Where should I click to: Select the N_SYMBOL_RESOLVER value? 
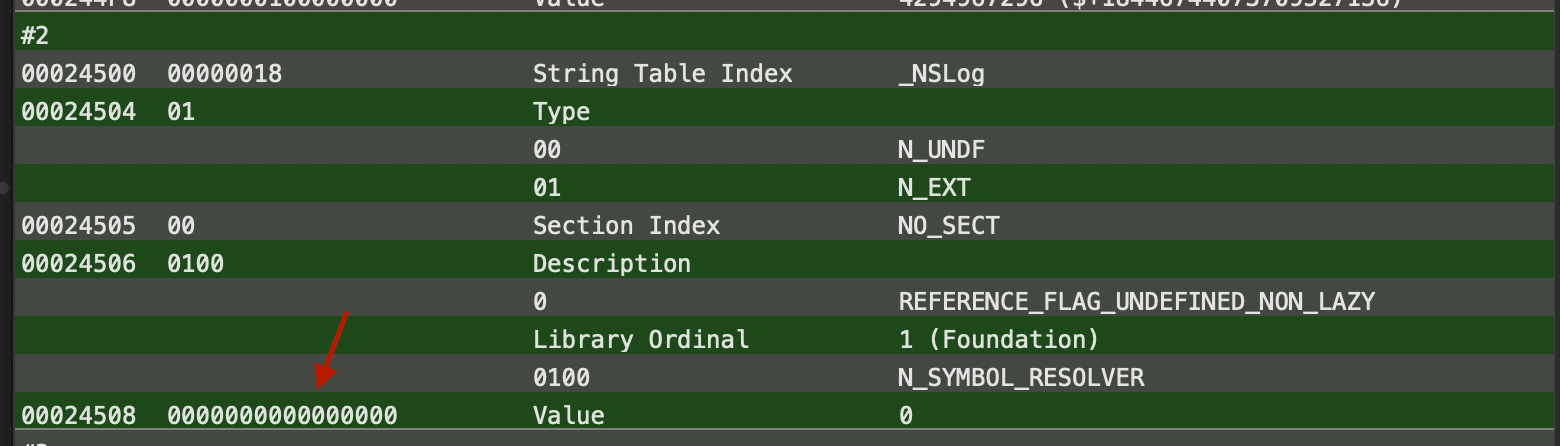[1021, 378]
